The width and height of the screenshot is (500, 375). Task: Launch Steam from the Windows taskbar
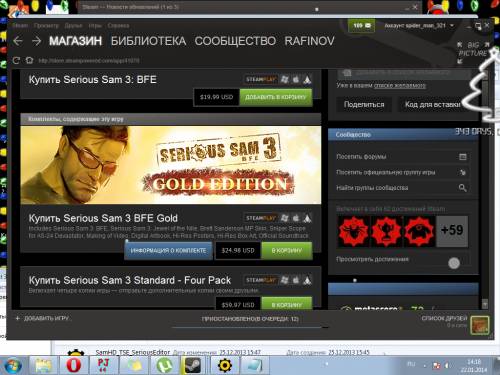(193, 365)
